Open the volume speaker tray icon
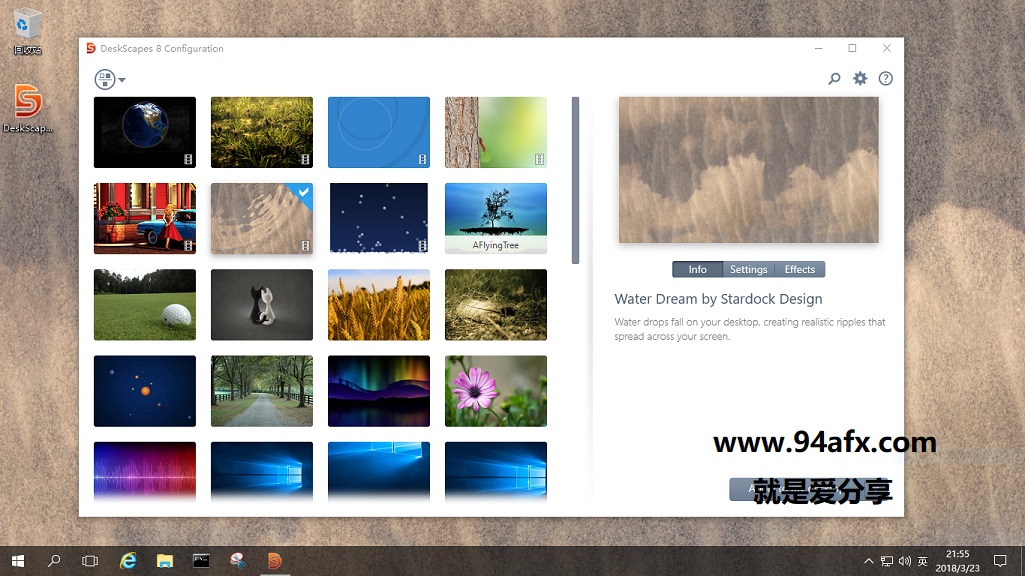This screenshot has width=1025, height=576. click(x=905, y=561)
